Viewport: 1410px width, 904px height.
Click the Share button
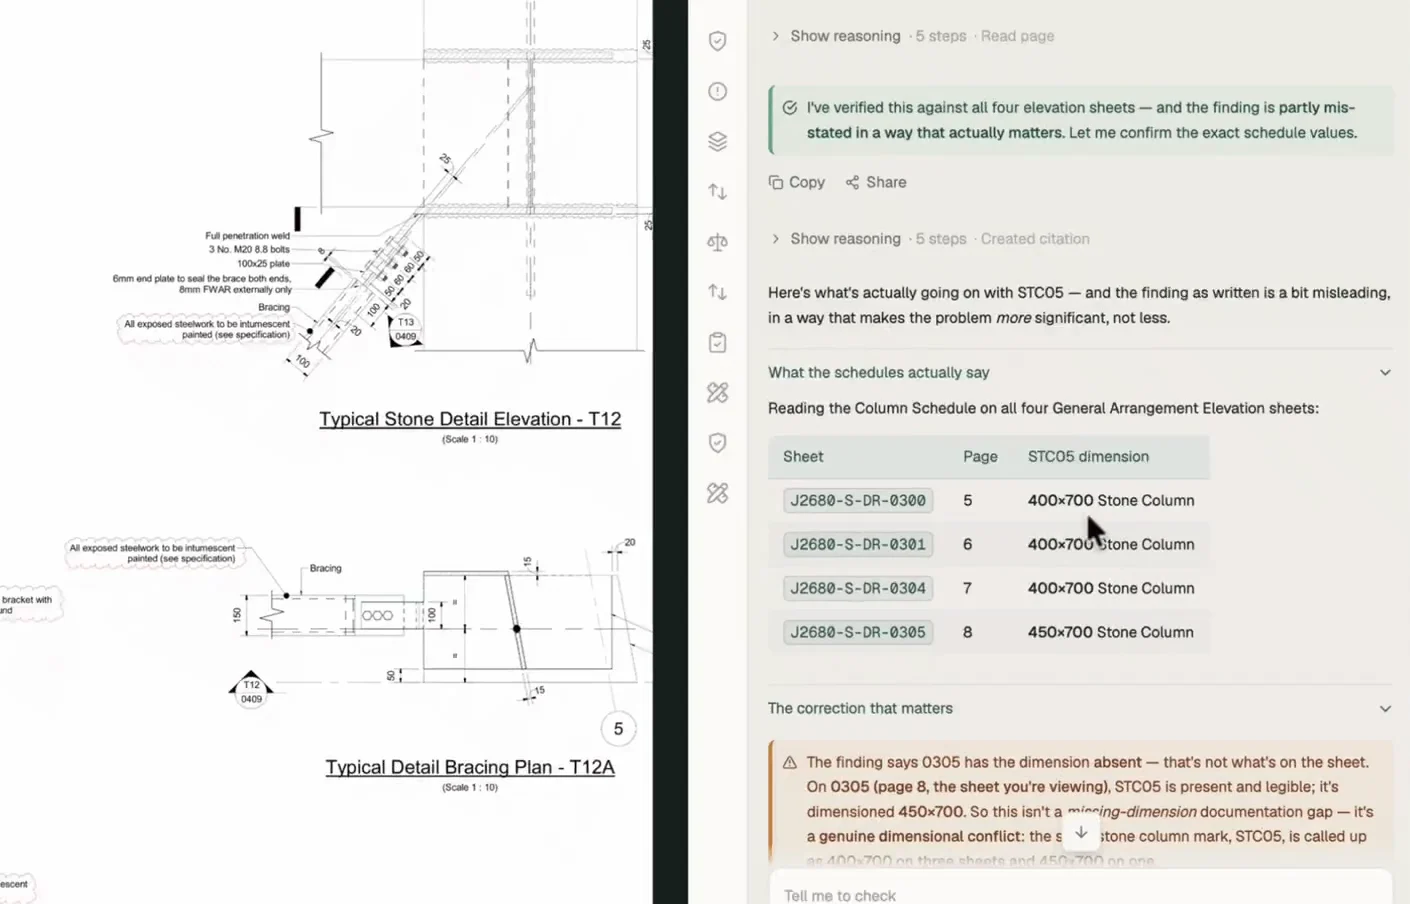pyautogui.click(x=876, y=182)
